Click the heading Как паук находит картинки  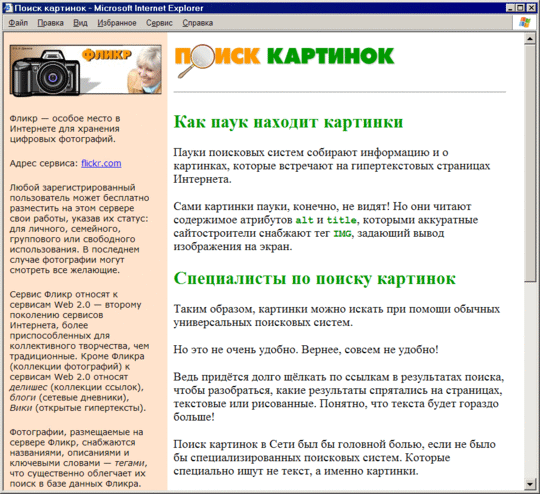(x=288, y=122)
